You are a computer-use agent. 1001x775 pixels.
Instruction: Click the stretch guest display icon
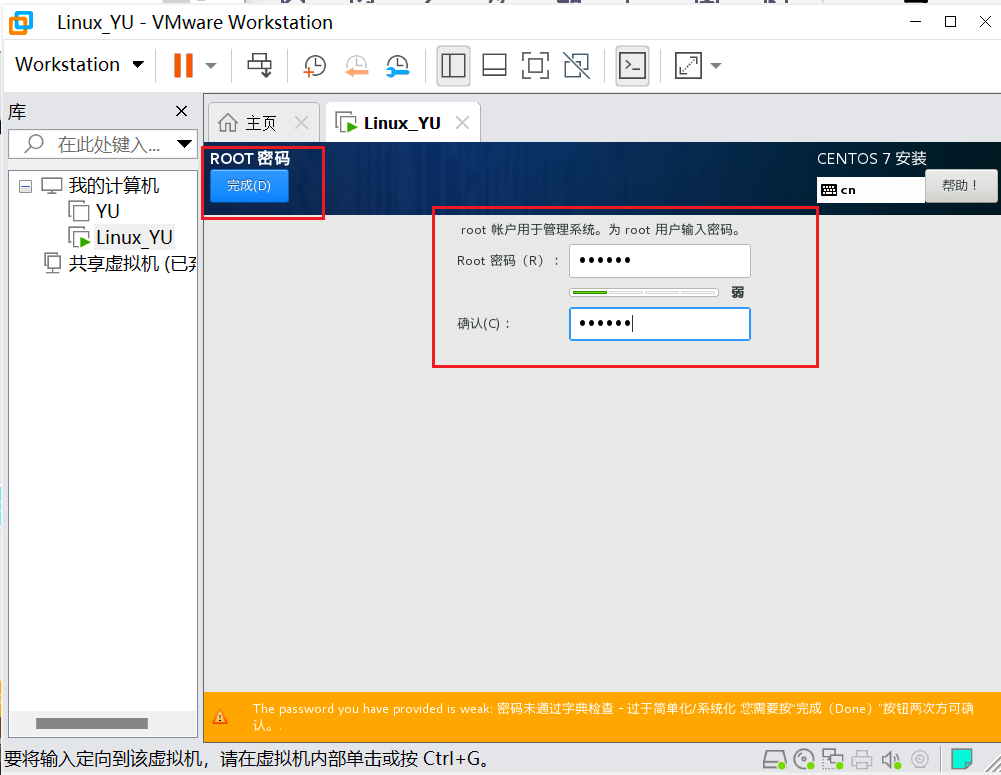click(688, 65)
